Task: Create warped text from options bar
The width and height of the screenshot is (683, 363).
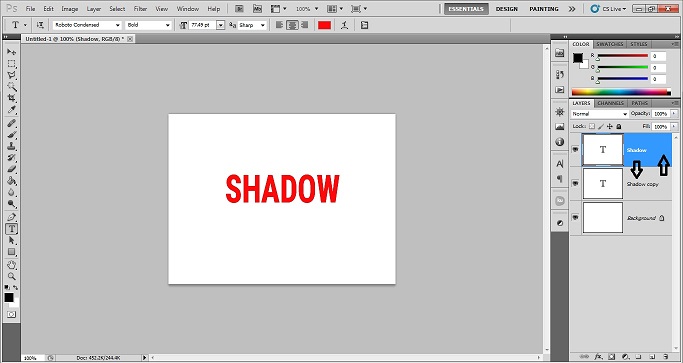Action: click(345, 25)
